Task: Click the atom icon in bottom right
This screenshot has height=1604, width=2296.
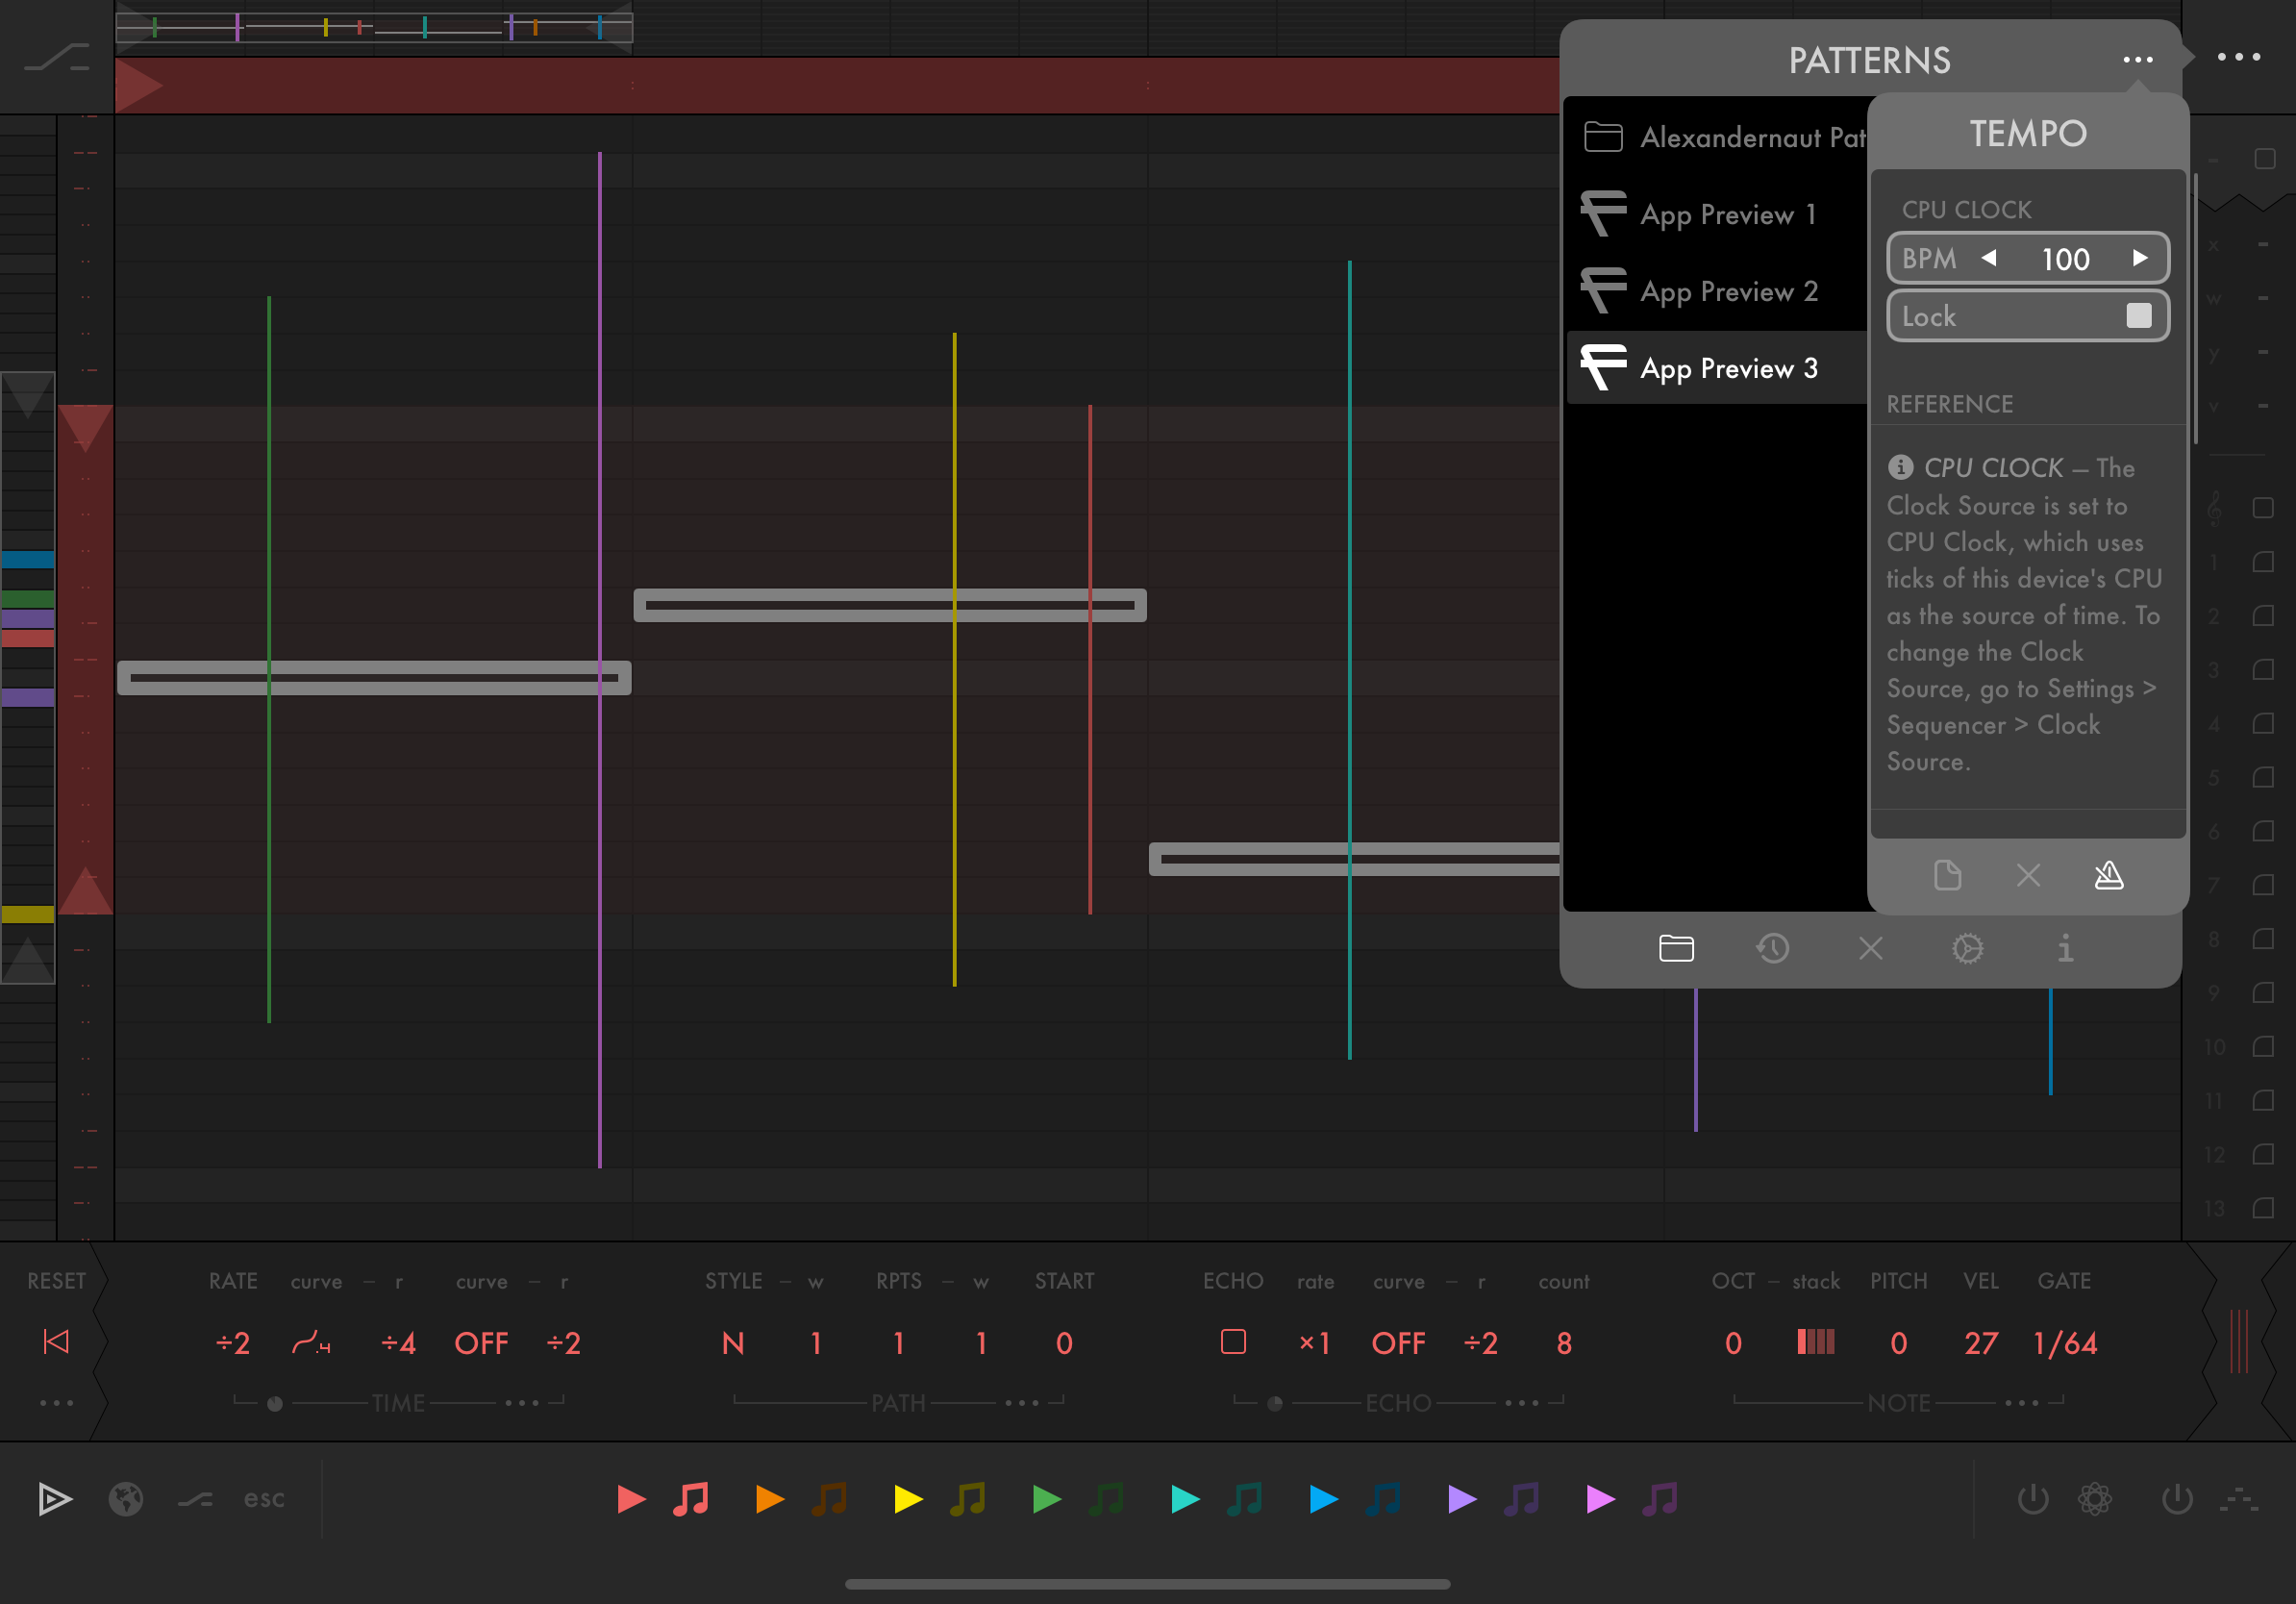Action: (x=2095, y=1499)
